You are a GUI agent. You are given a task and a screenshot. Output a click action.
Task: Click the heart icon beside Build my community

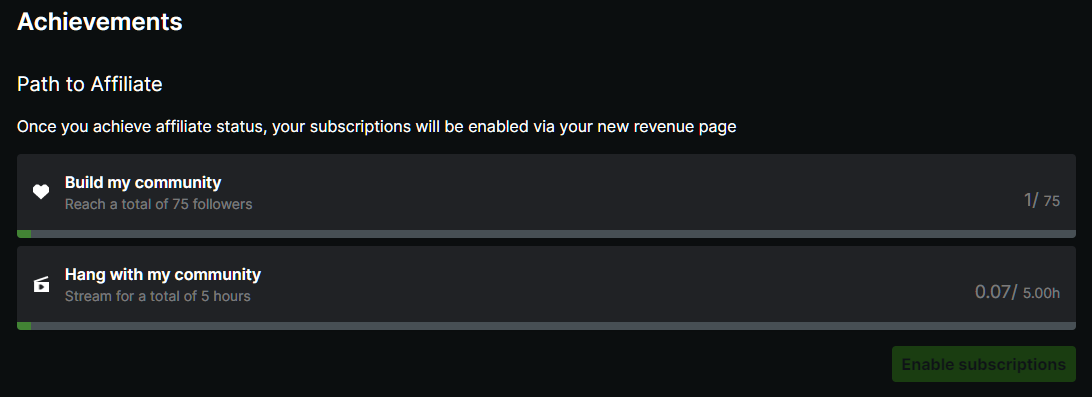click(41, 192)
